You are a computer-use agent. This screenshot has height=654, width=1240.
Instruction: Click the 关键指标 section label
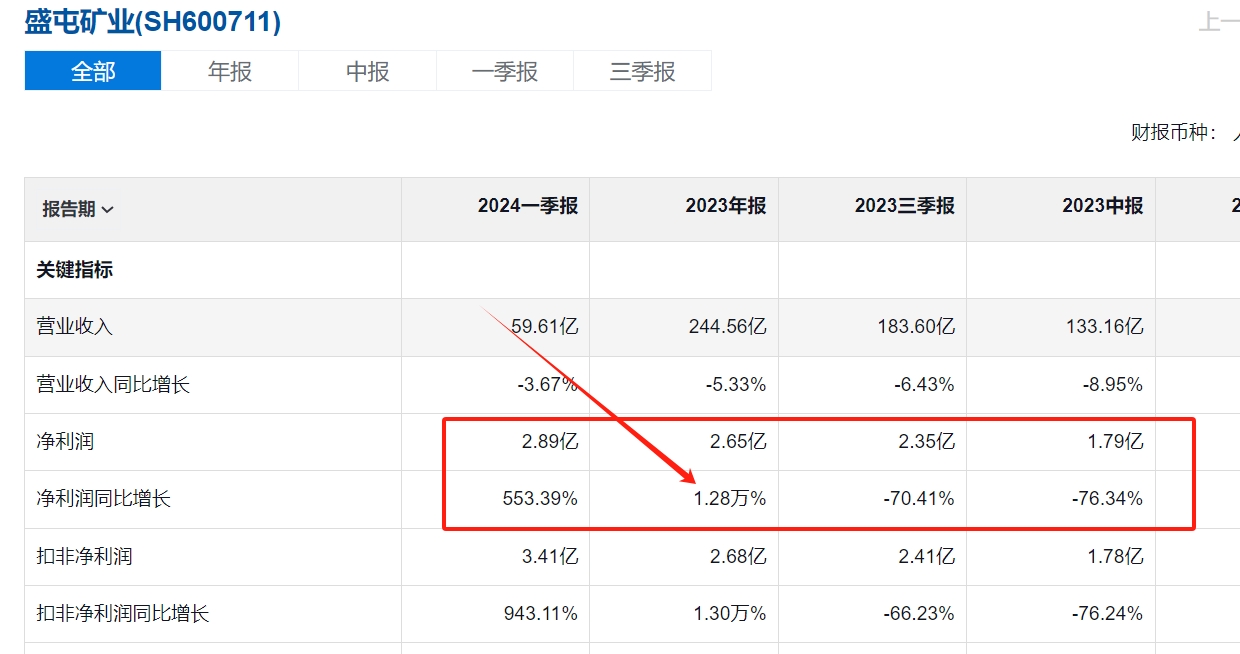[x=75, y=270]
